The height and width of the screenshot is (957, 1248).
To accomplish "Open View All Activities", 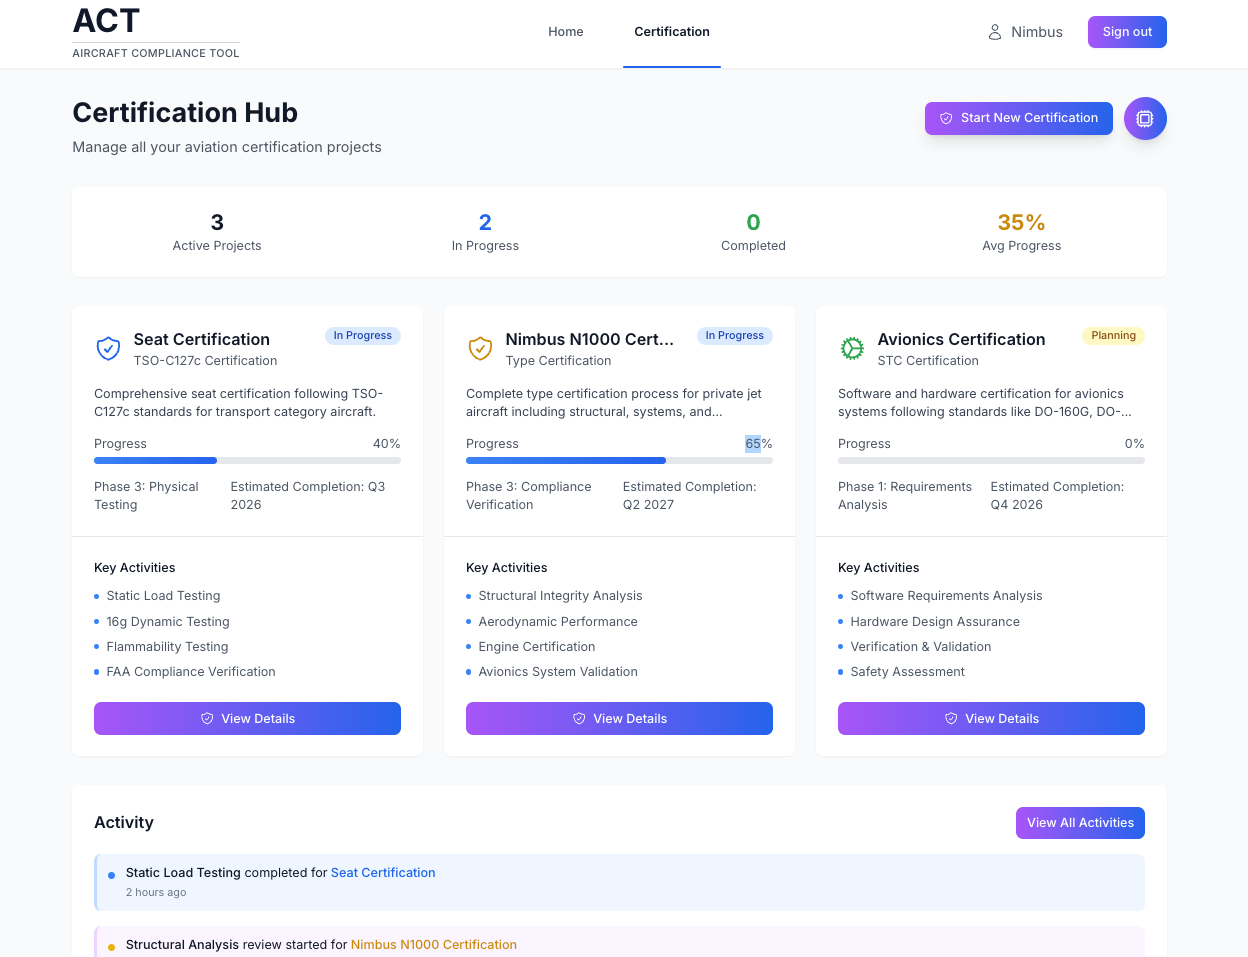I will (1080, 823).
